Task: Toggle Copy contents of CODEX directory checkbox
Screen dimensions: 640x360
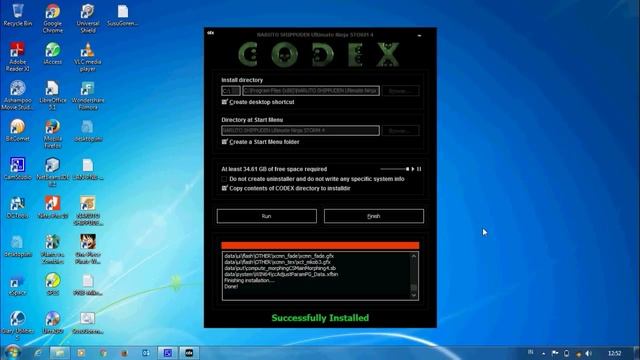Action: 224,188
